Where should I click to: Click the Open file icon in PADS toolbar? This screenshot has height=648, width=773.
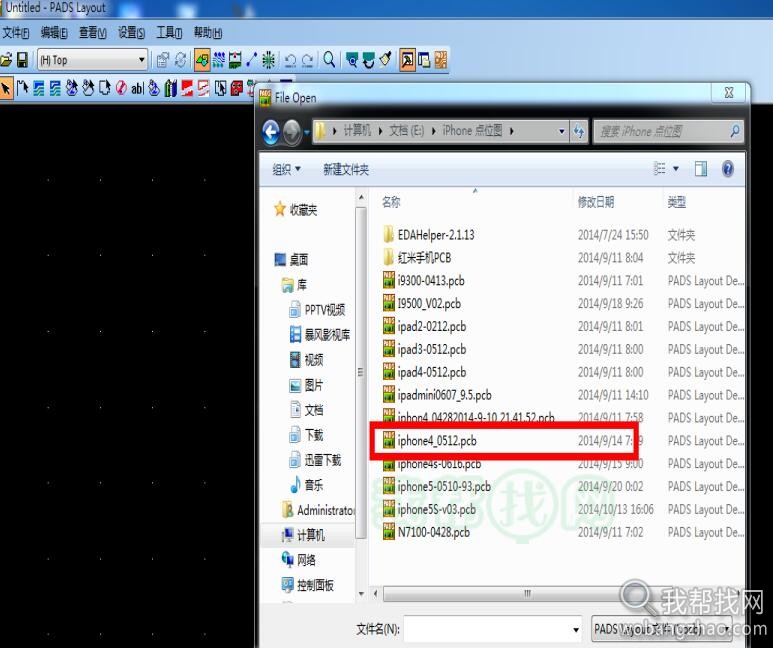tap(6, 60)
